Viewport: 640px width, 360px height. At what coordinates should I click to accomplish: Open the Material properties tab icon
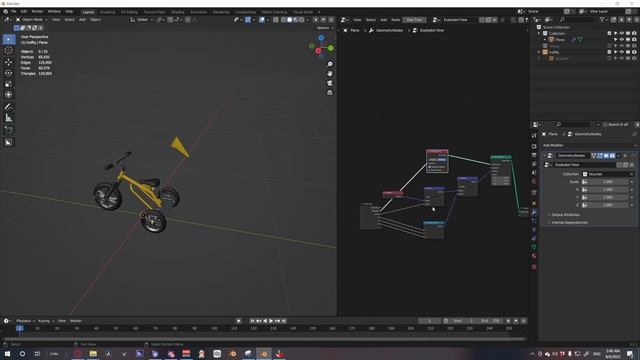tap(534, 256)
